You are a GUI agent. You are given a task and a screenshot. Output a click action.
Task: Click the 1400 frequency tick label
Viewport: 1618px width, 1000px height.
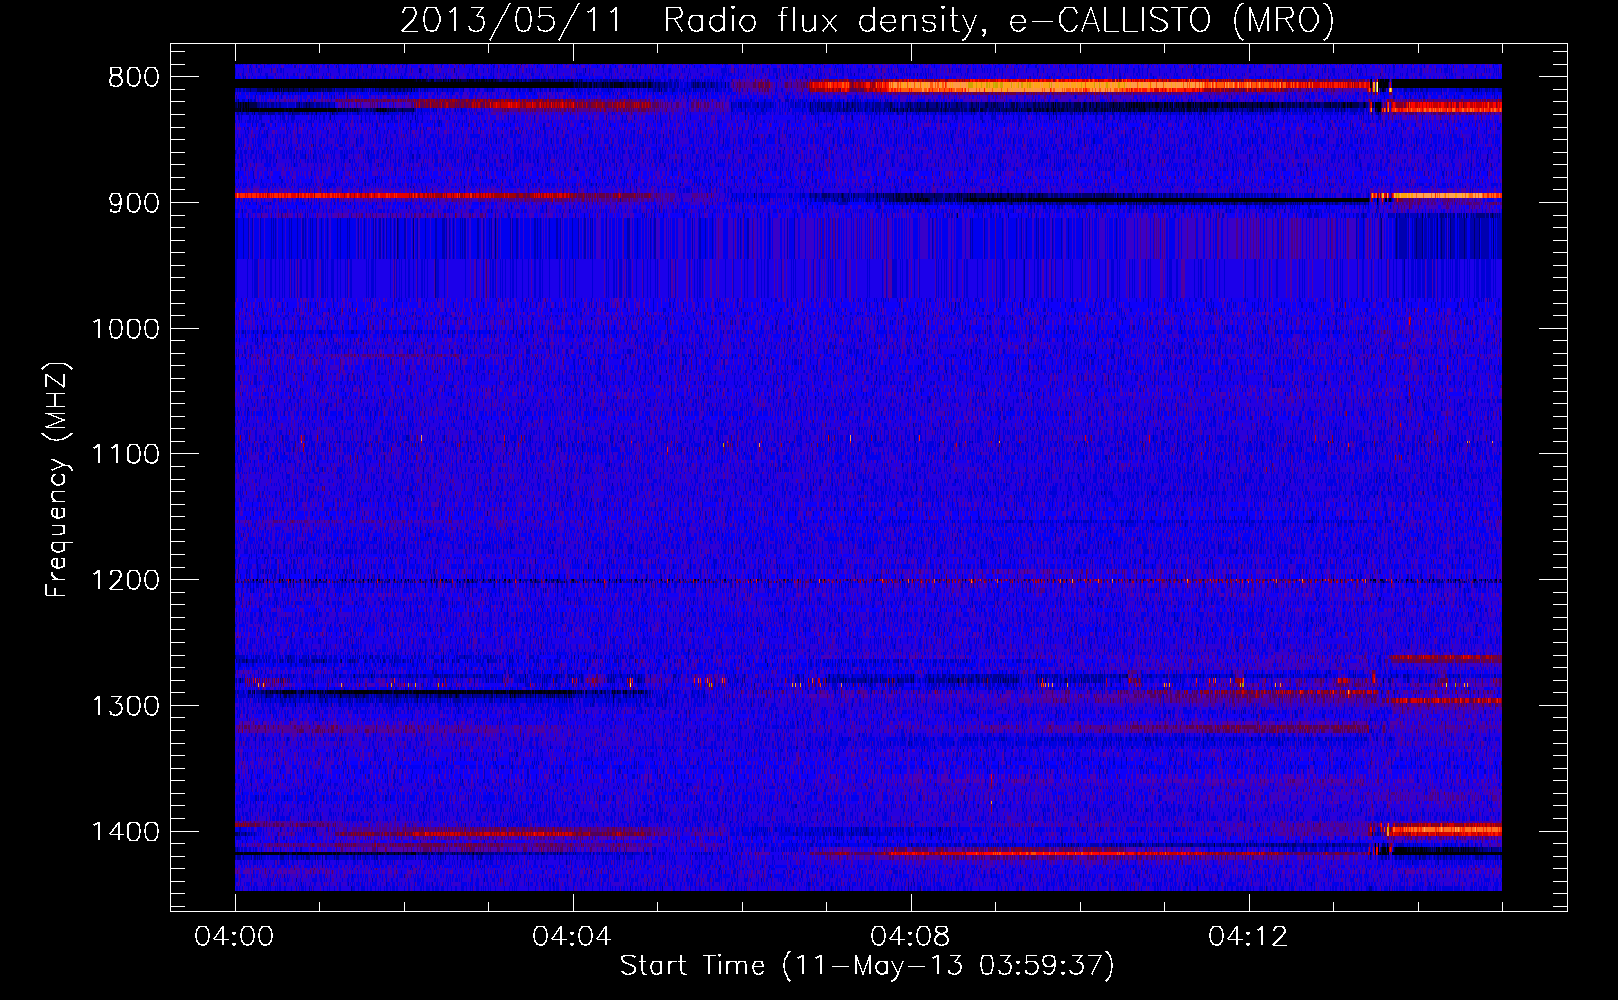(125, 832)
